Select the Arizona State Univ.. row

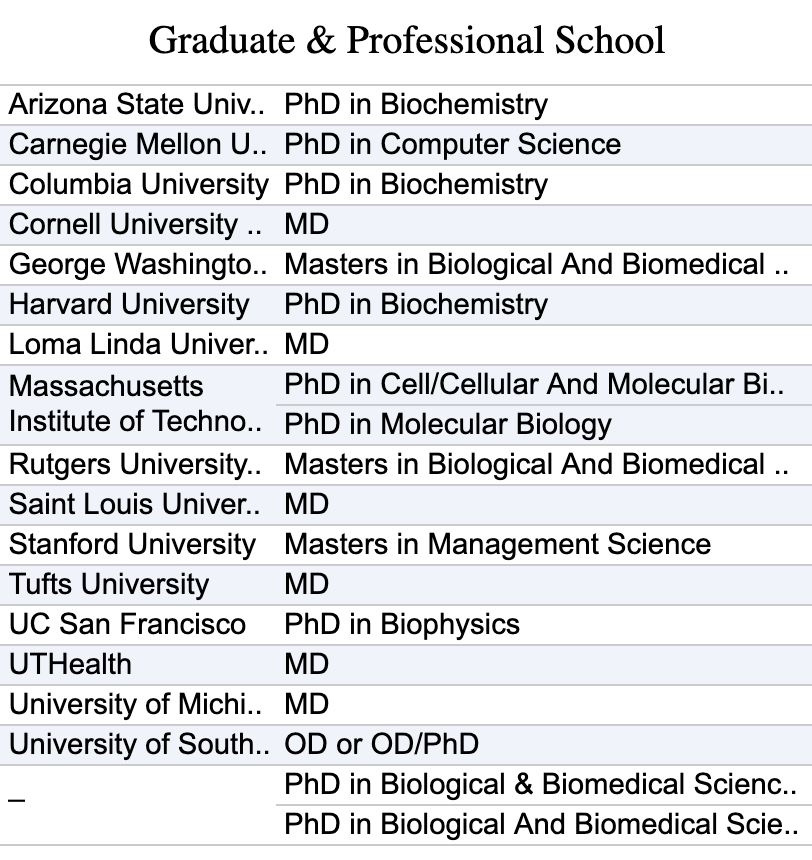(x=406, y=105)
